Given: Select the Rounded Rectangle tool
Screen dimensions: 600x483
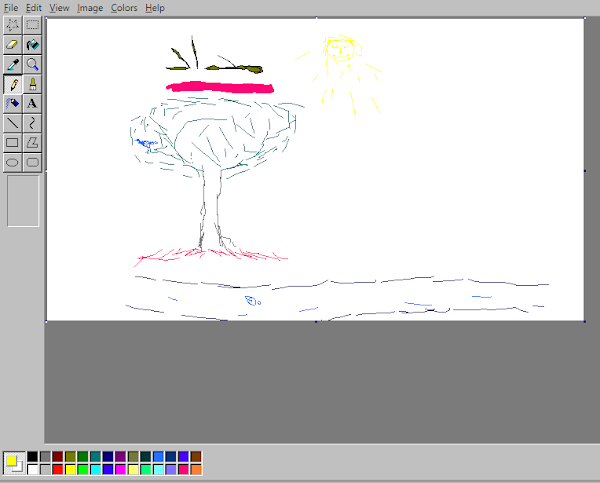Looking at the screenshot, I should (x=33, y=163).
